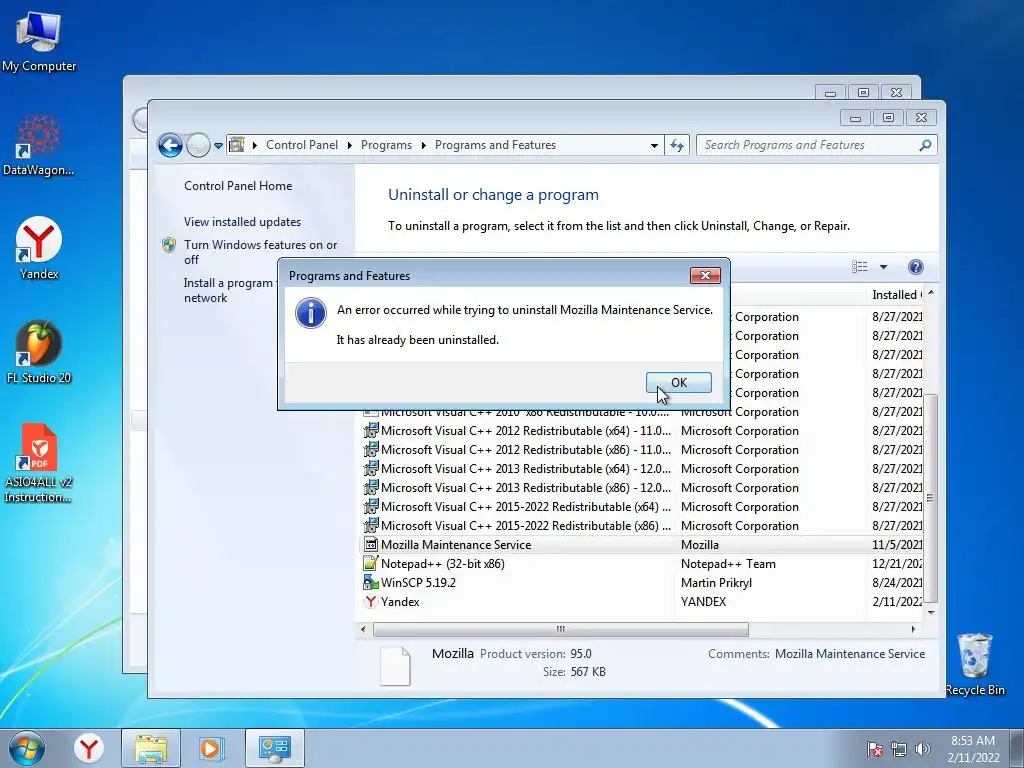
Task: Click the vertical scrollbar thumb of the list
Action: [x=931, y=498]
